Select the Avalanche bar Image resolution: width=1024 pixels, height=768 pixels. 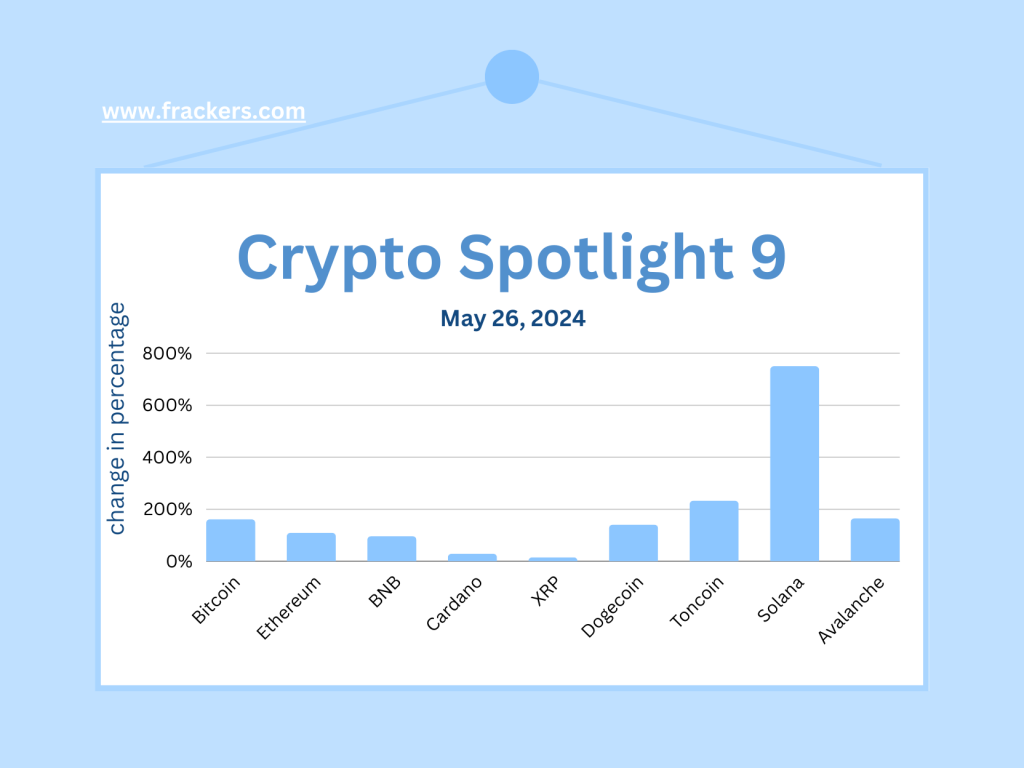click(875, 540)
